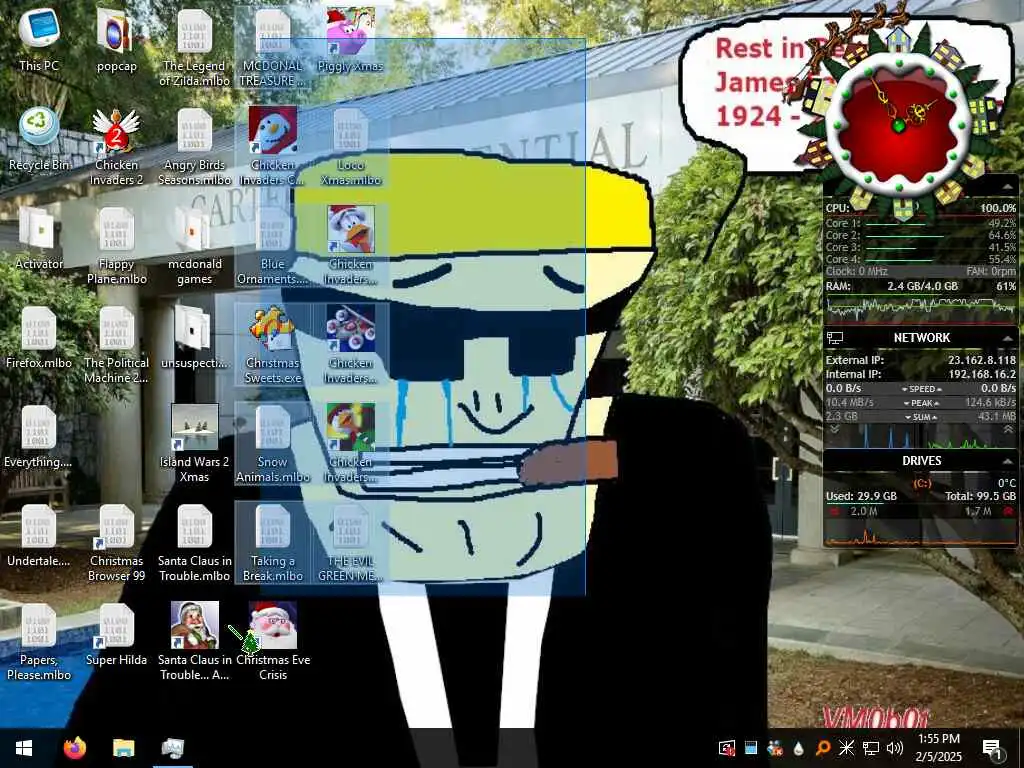
Task: Click the SUM label in Network widget
Action: 921,417
